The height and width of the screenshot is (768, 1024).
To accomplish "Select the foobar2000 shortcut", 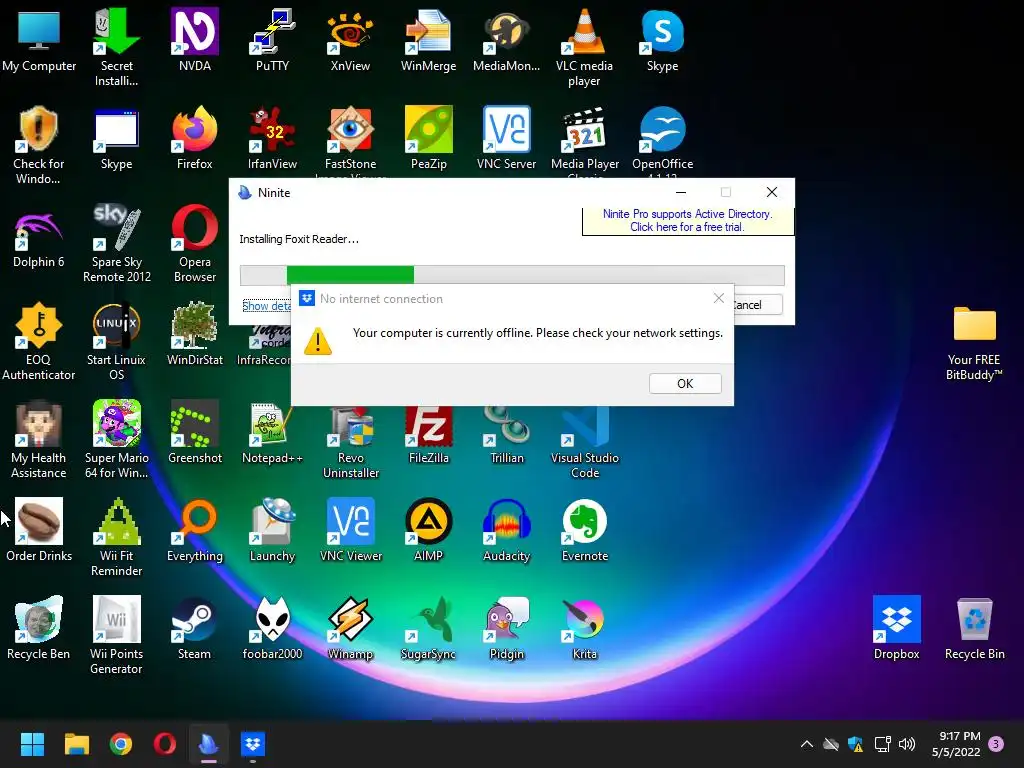I will point(272,628).
